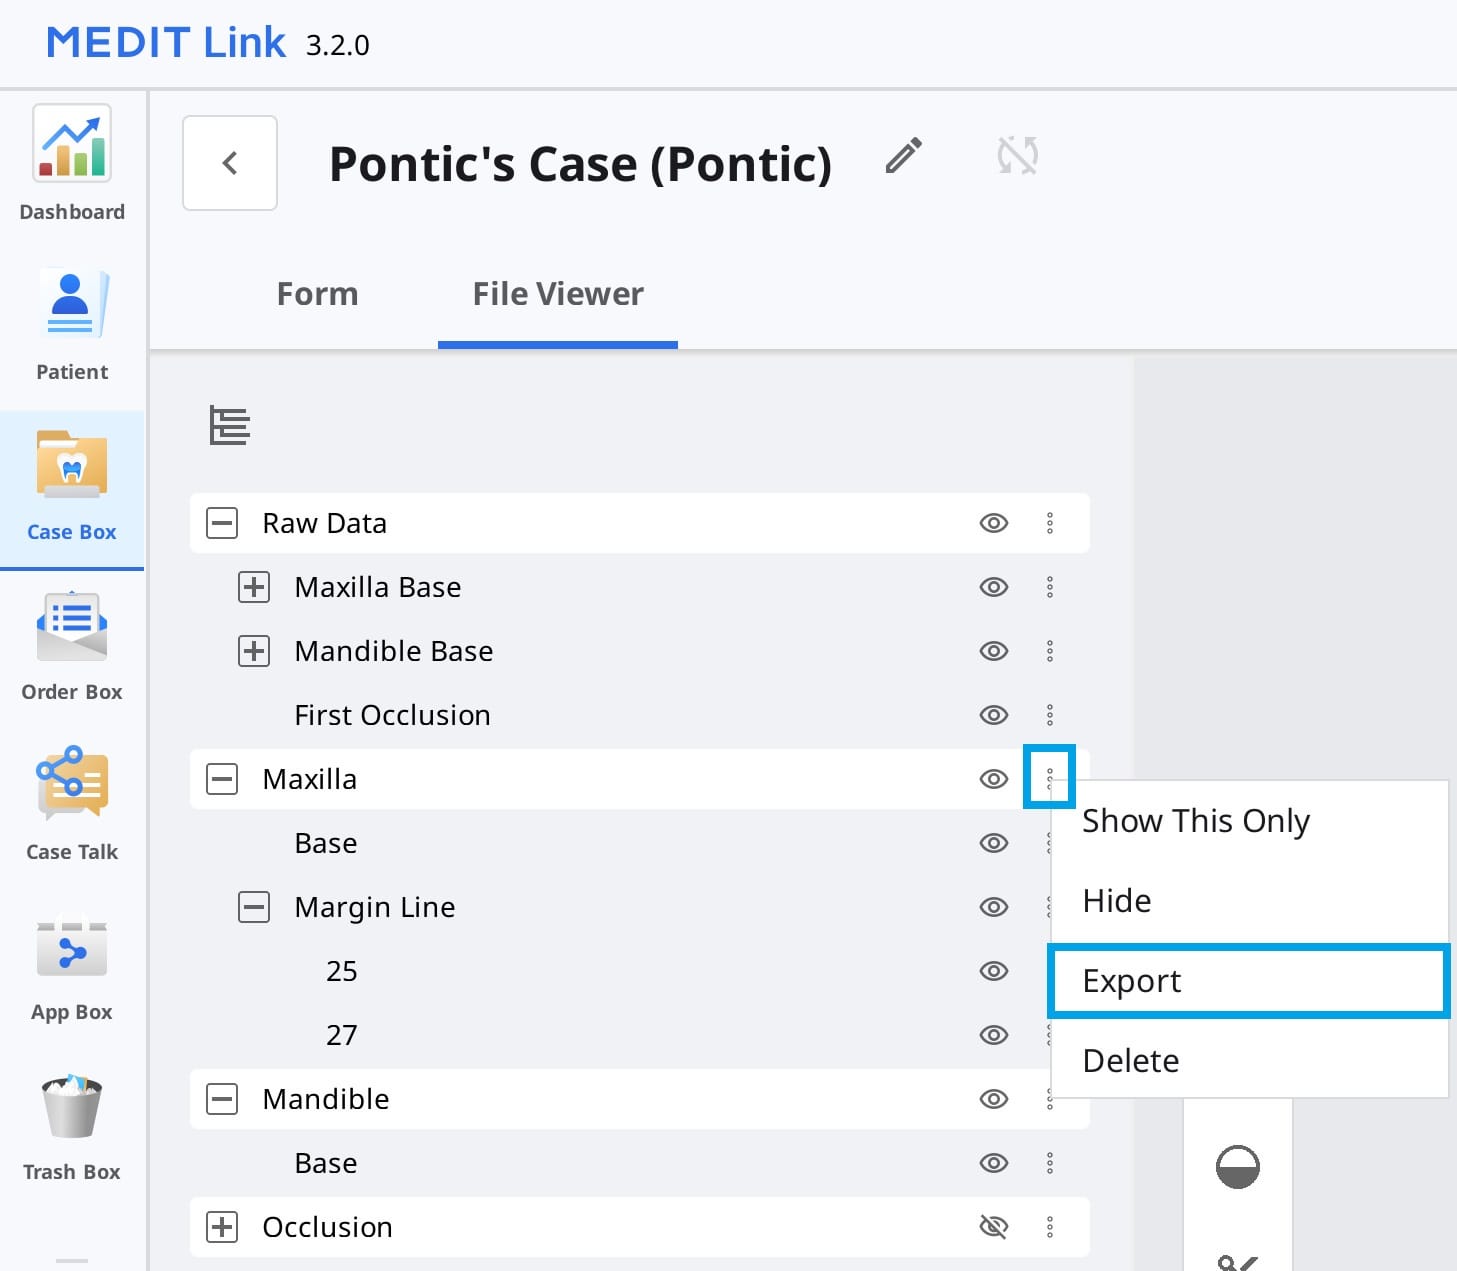Choose Export from the context menu
Image resolution: width=1457 pixels, height=1271 pixels.
click(x=1249, y=981)
